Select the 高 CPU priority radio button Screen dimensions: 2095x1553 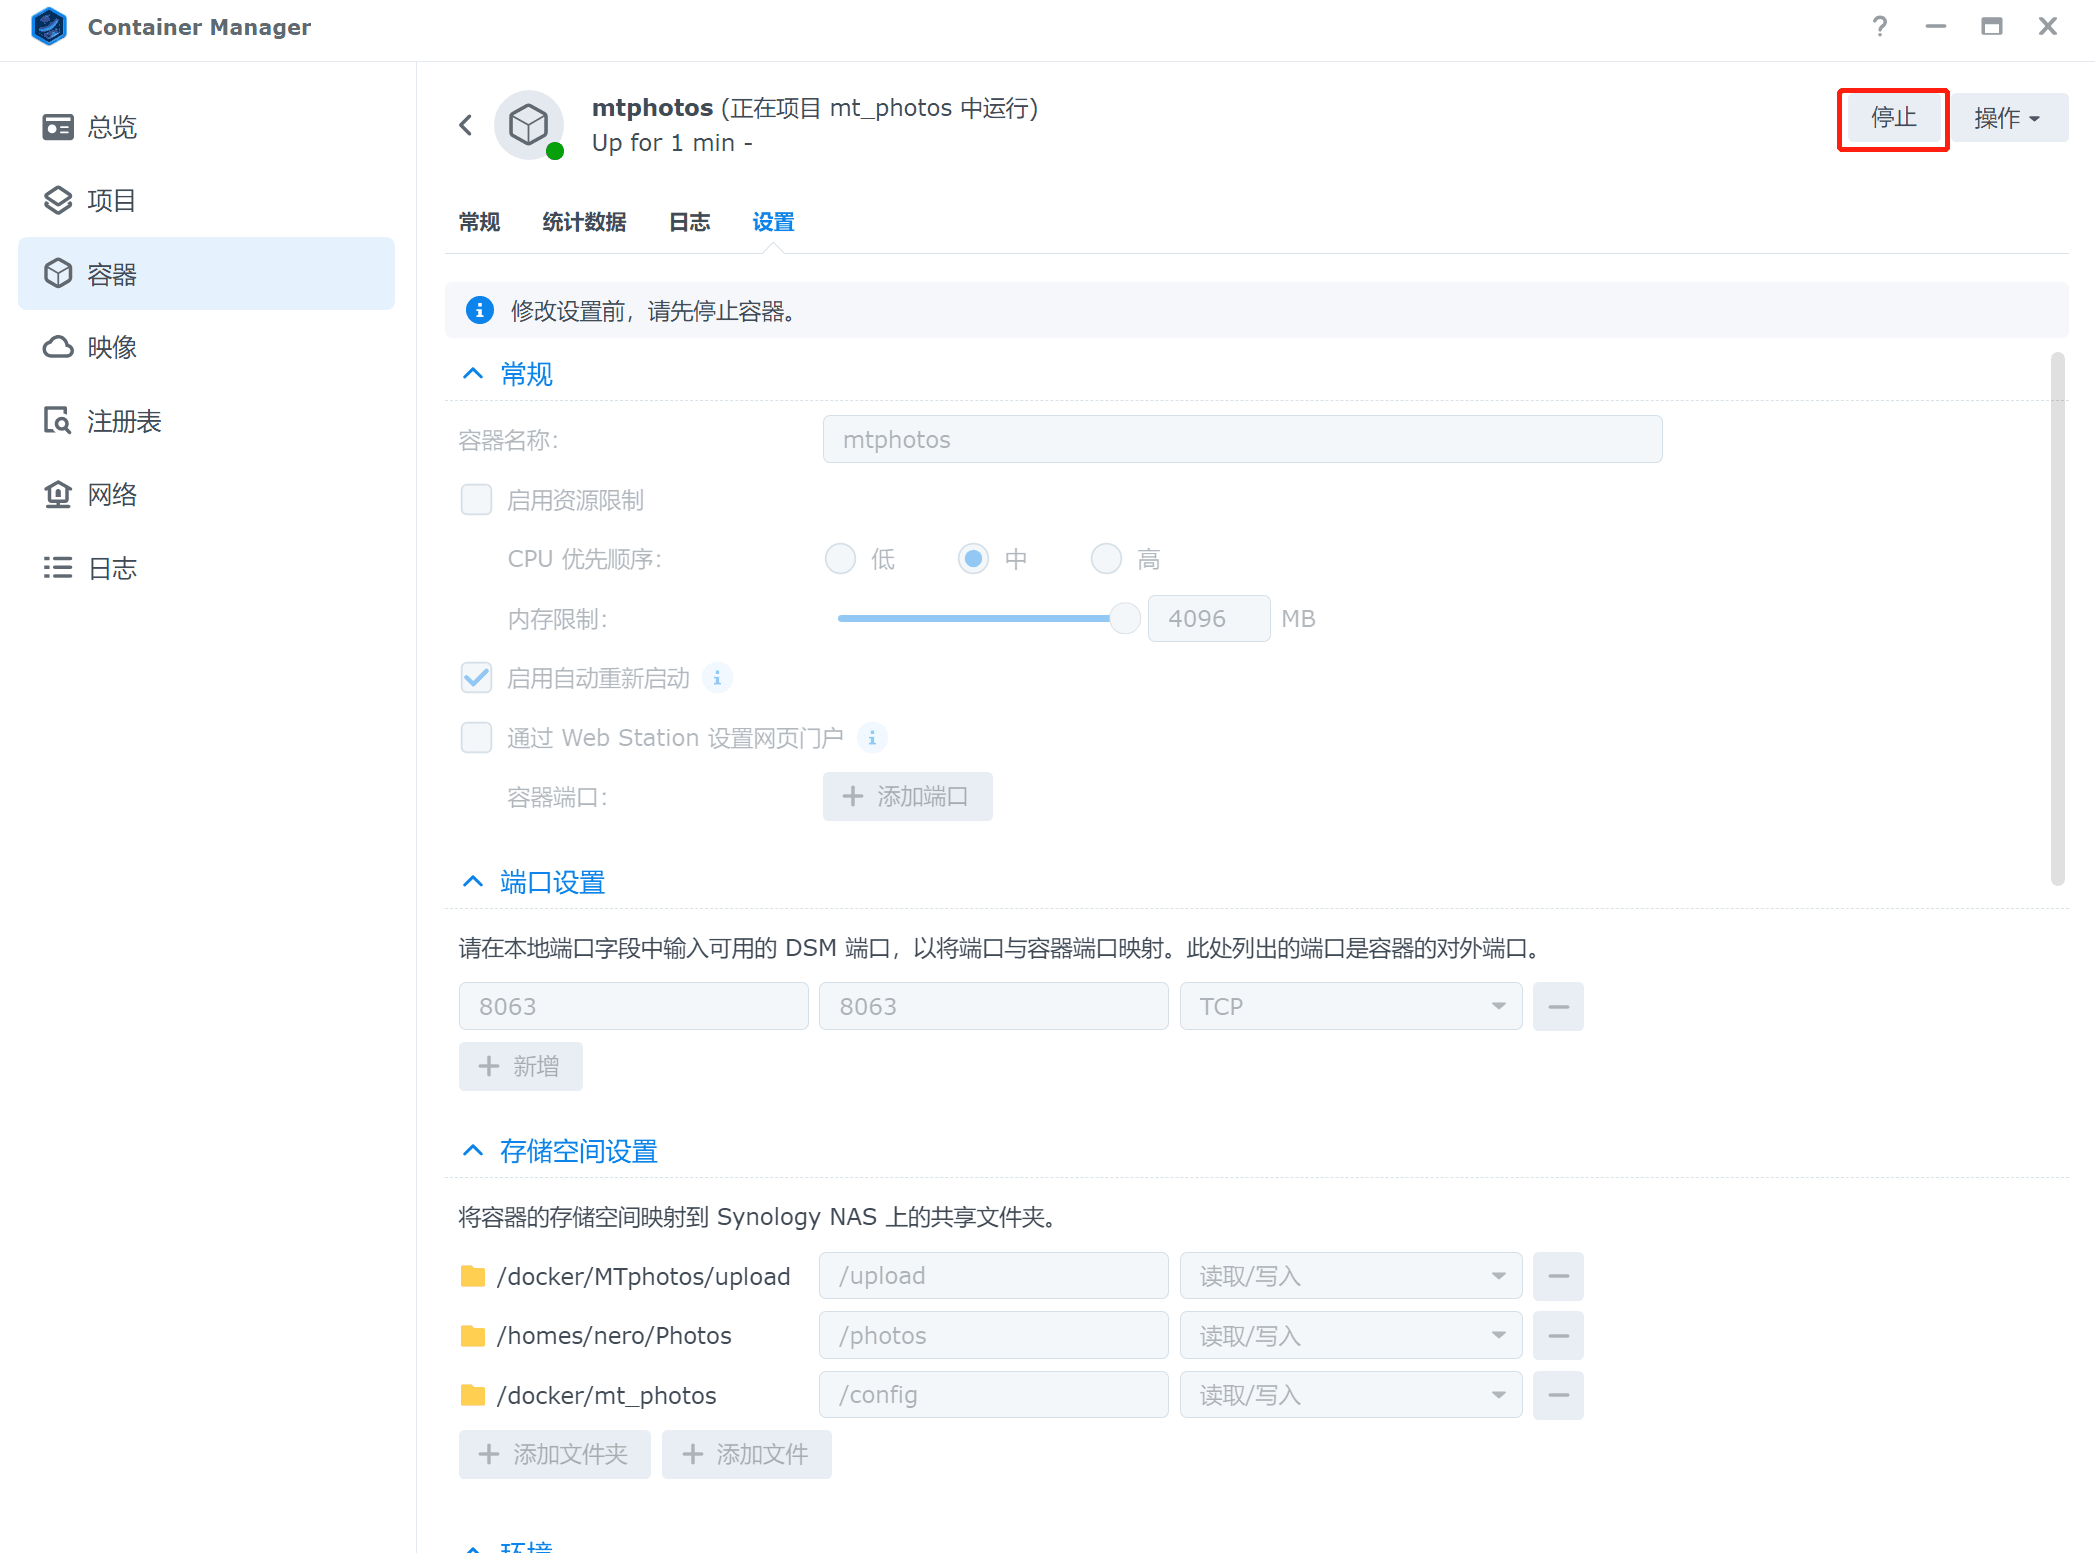click(x=1106, y=559)
